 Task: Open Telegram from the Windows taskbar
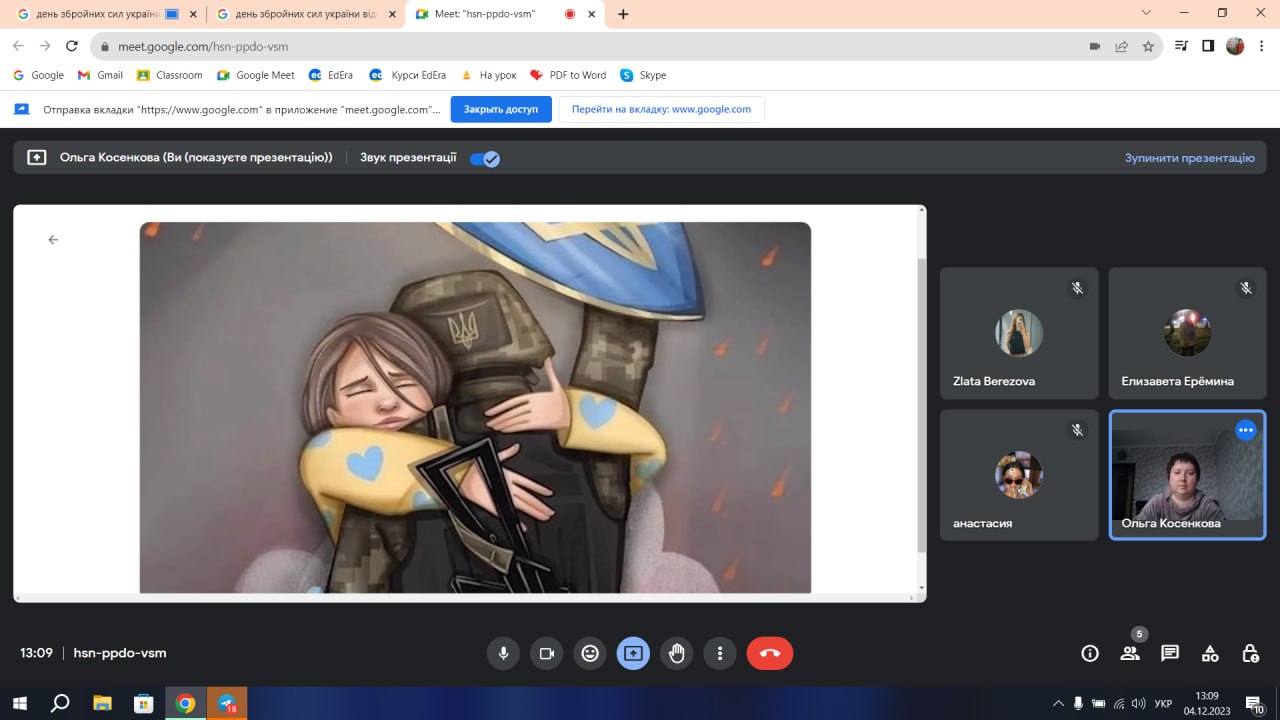click(227, 703)
